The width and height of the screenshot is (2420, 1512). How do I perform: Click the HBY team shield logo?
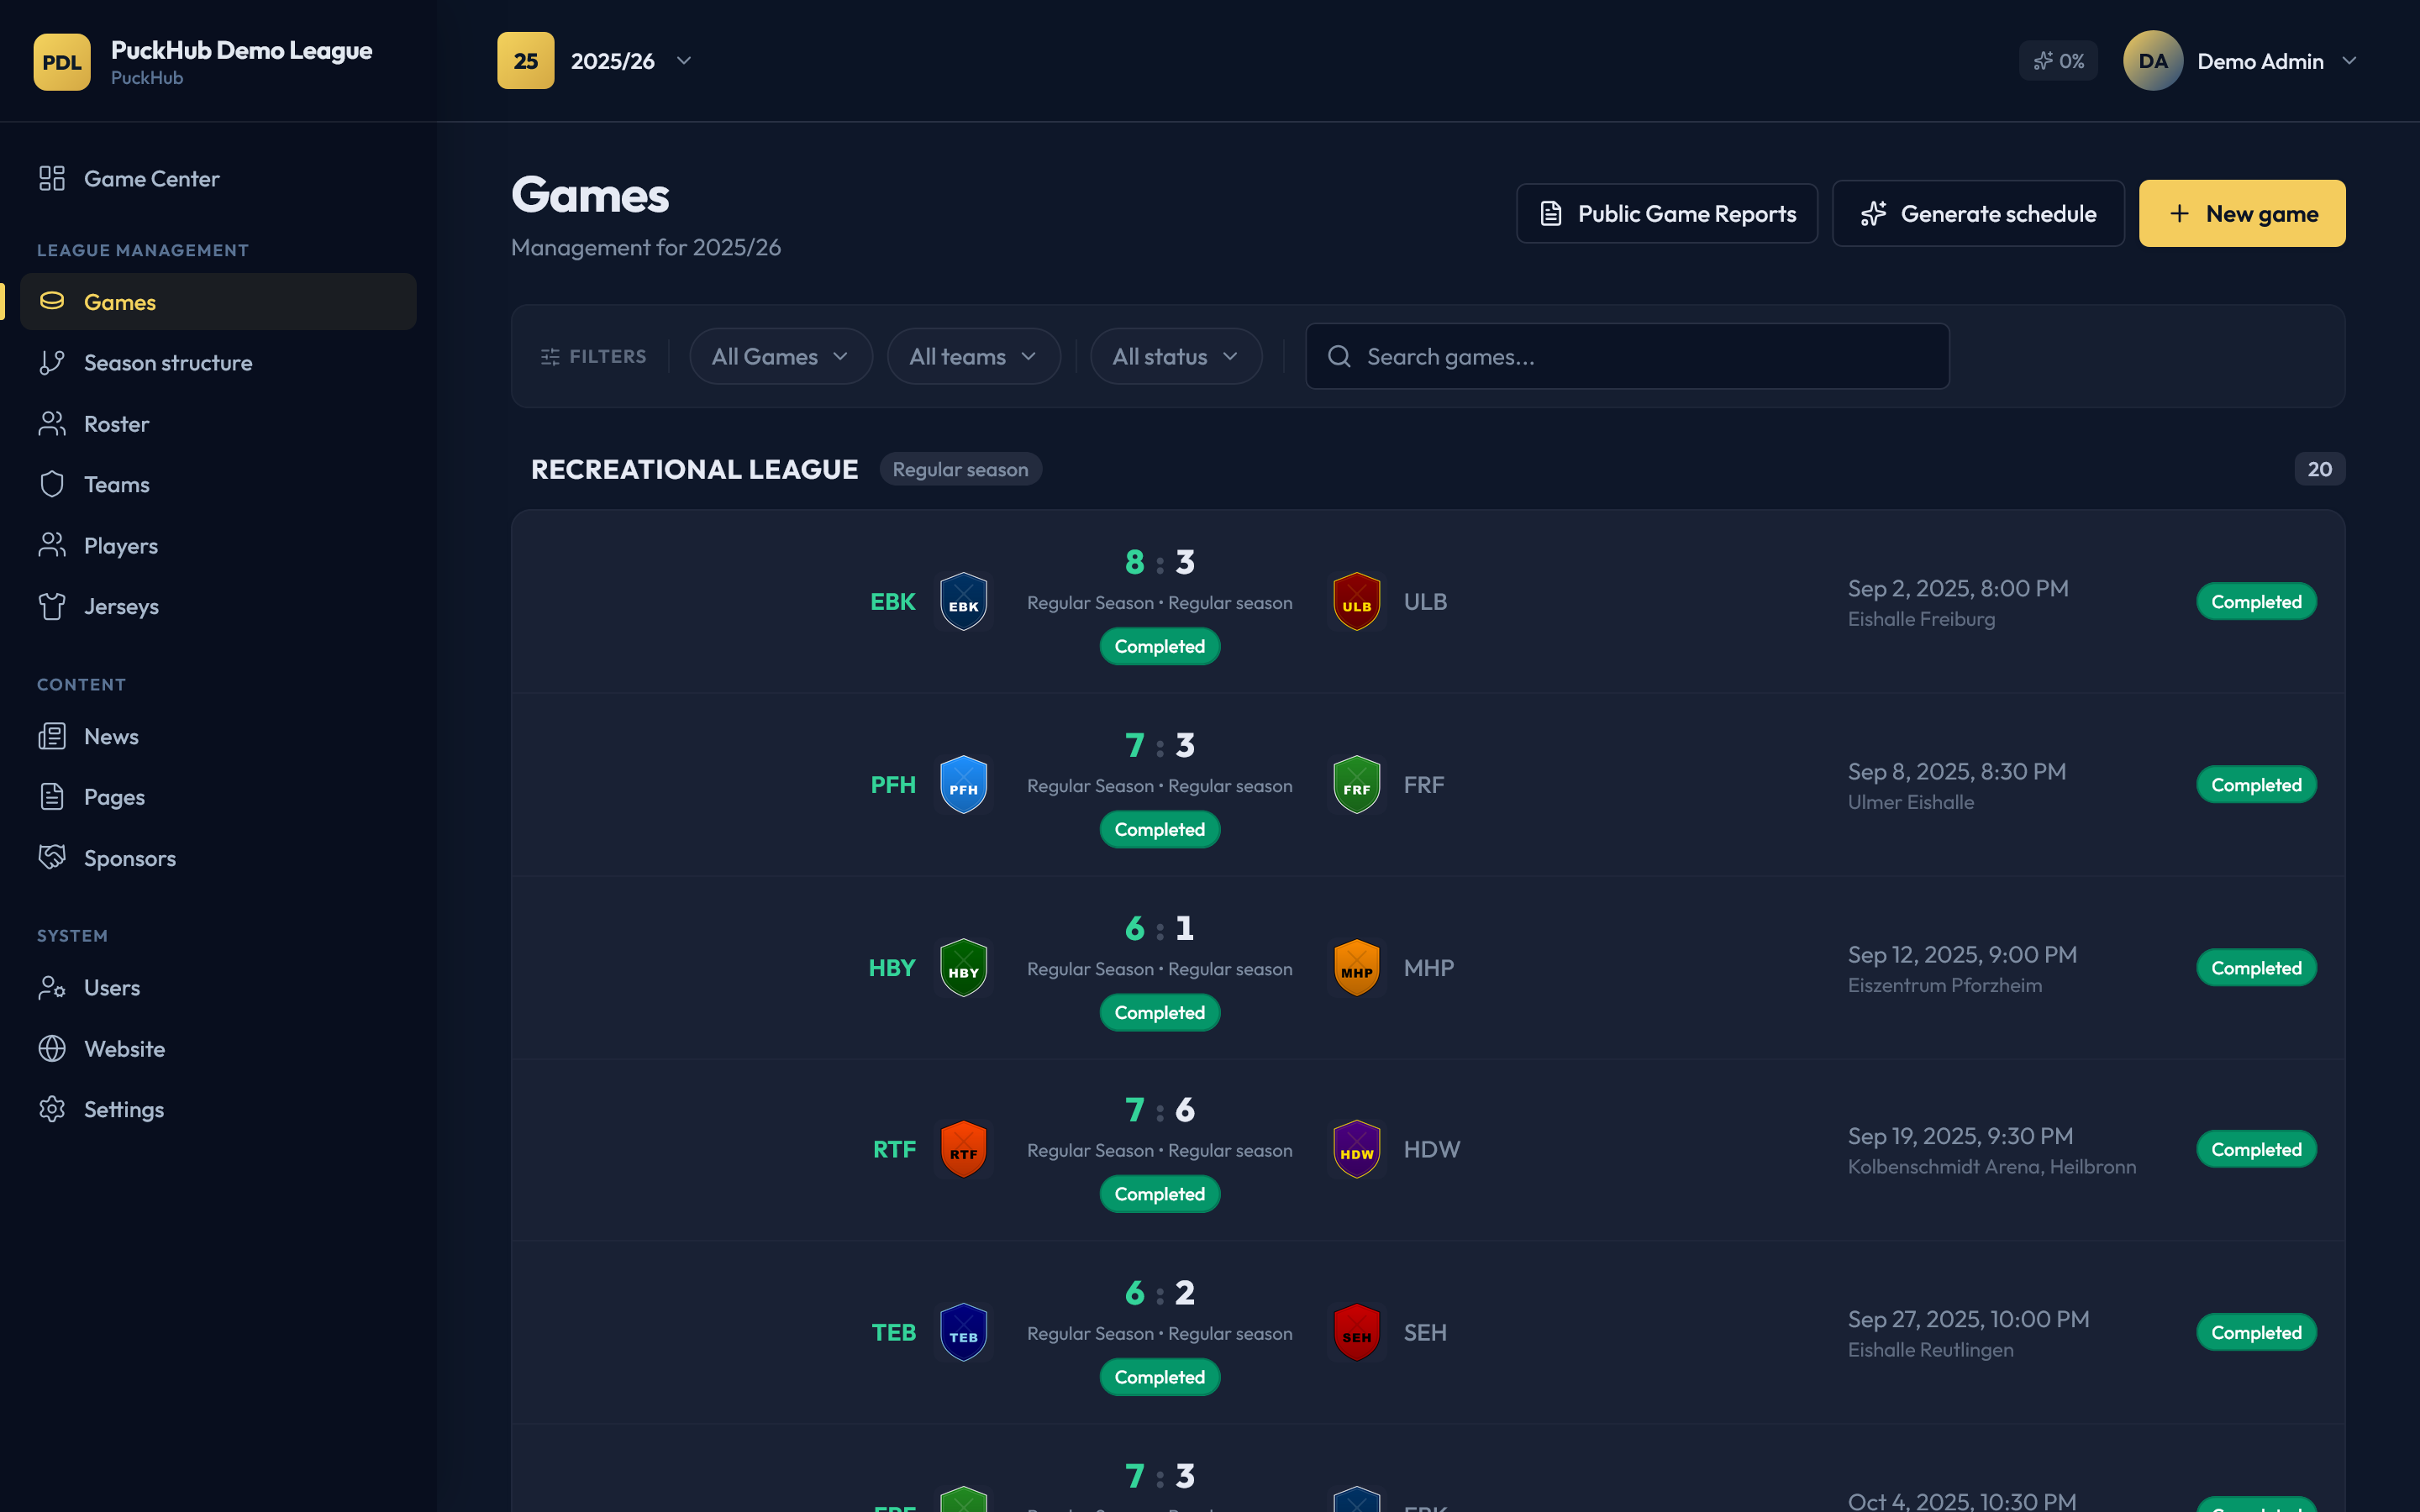tap(964, 967)
